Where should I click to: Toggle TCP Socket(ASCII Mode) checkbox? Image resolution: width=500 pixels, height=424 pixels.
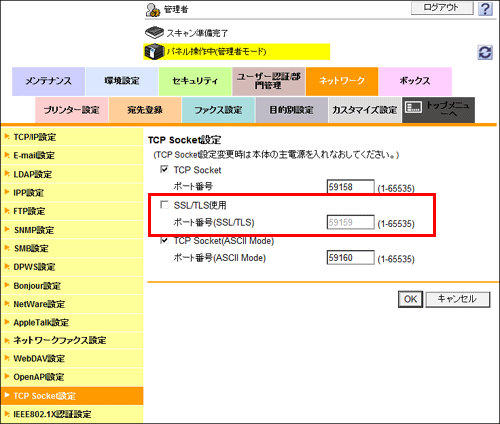tap(164, 240)
